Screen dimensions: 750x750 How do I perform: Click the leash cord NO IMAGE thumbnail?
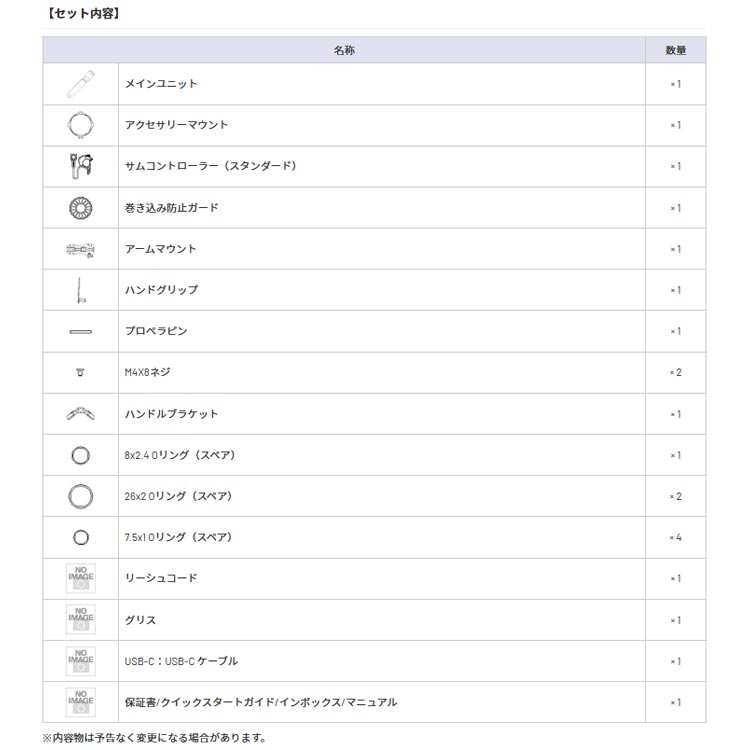[80, 578]
